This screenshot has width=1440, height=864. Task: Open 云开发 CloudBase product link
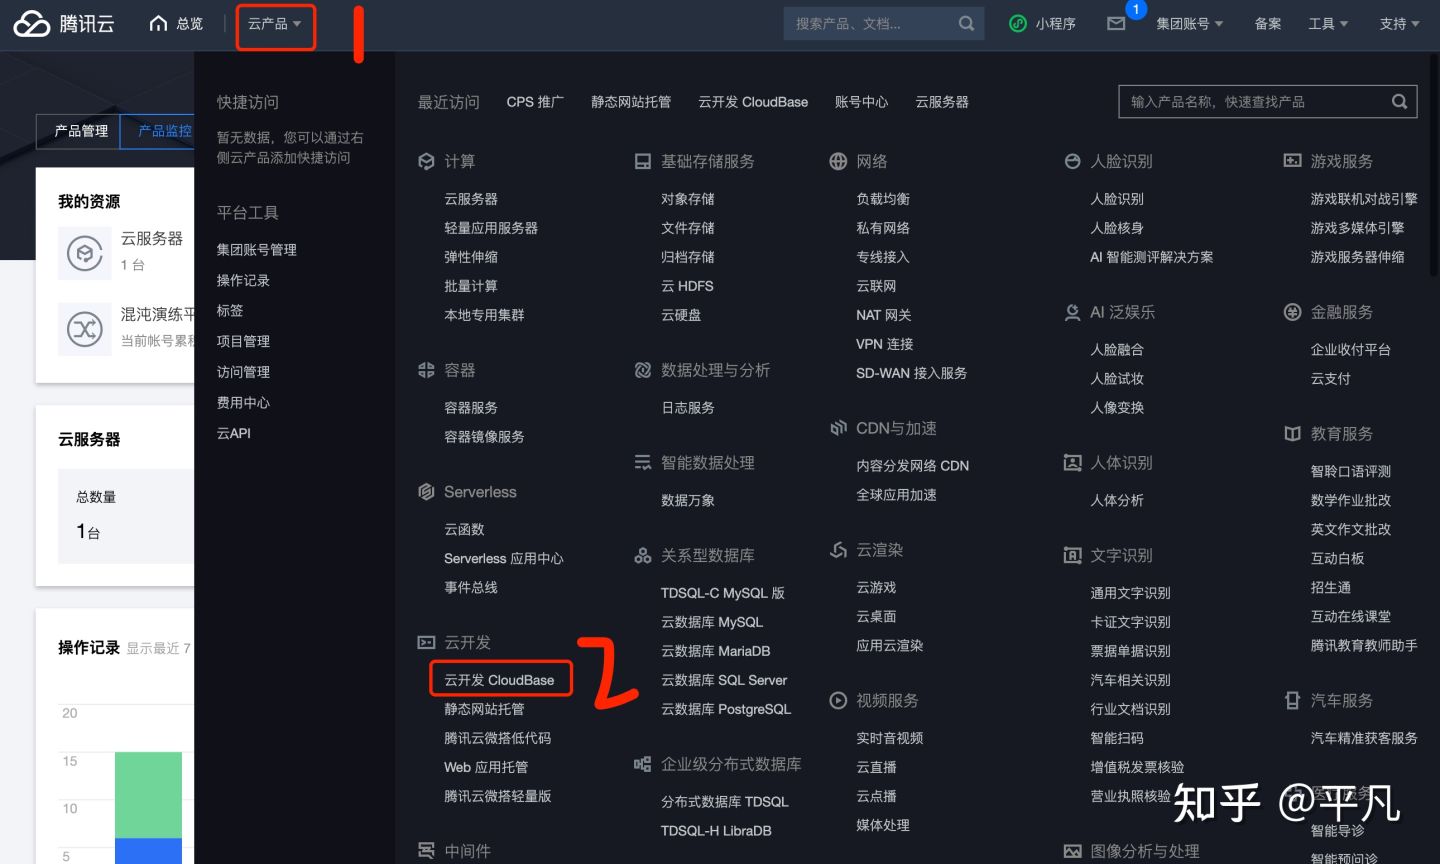coord(499,680)
